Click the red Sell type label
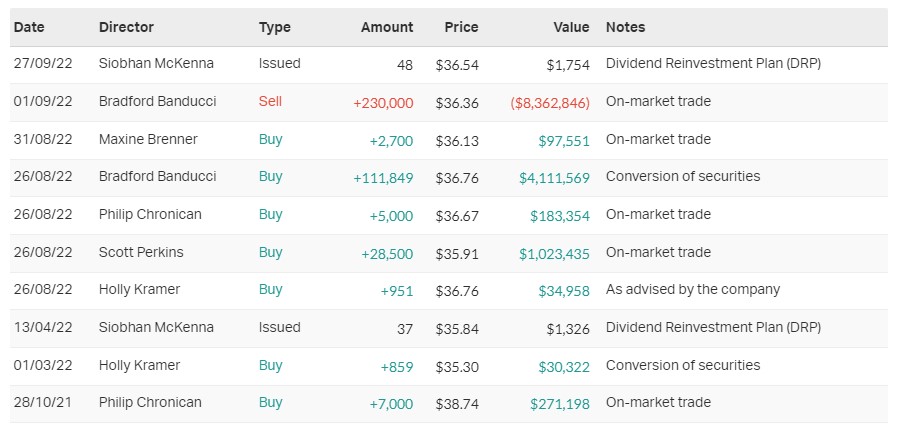 270,102
